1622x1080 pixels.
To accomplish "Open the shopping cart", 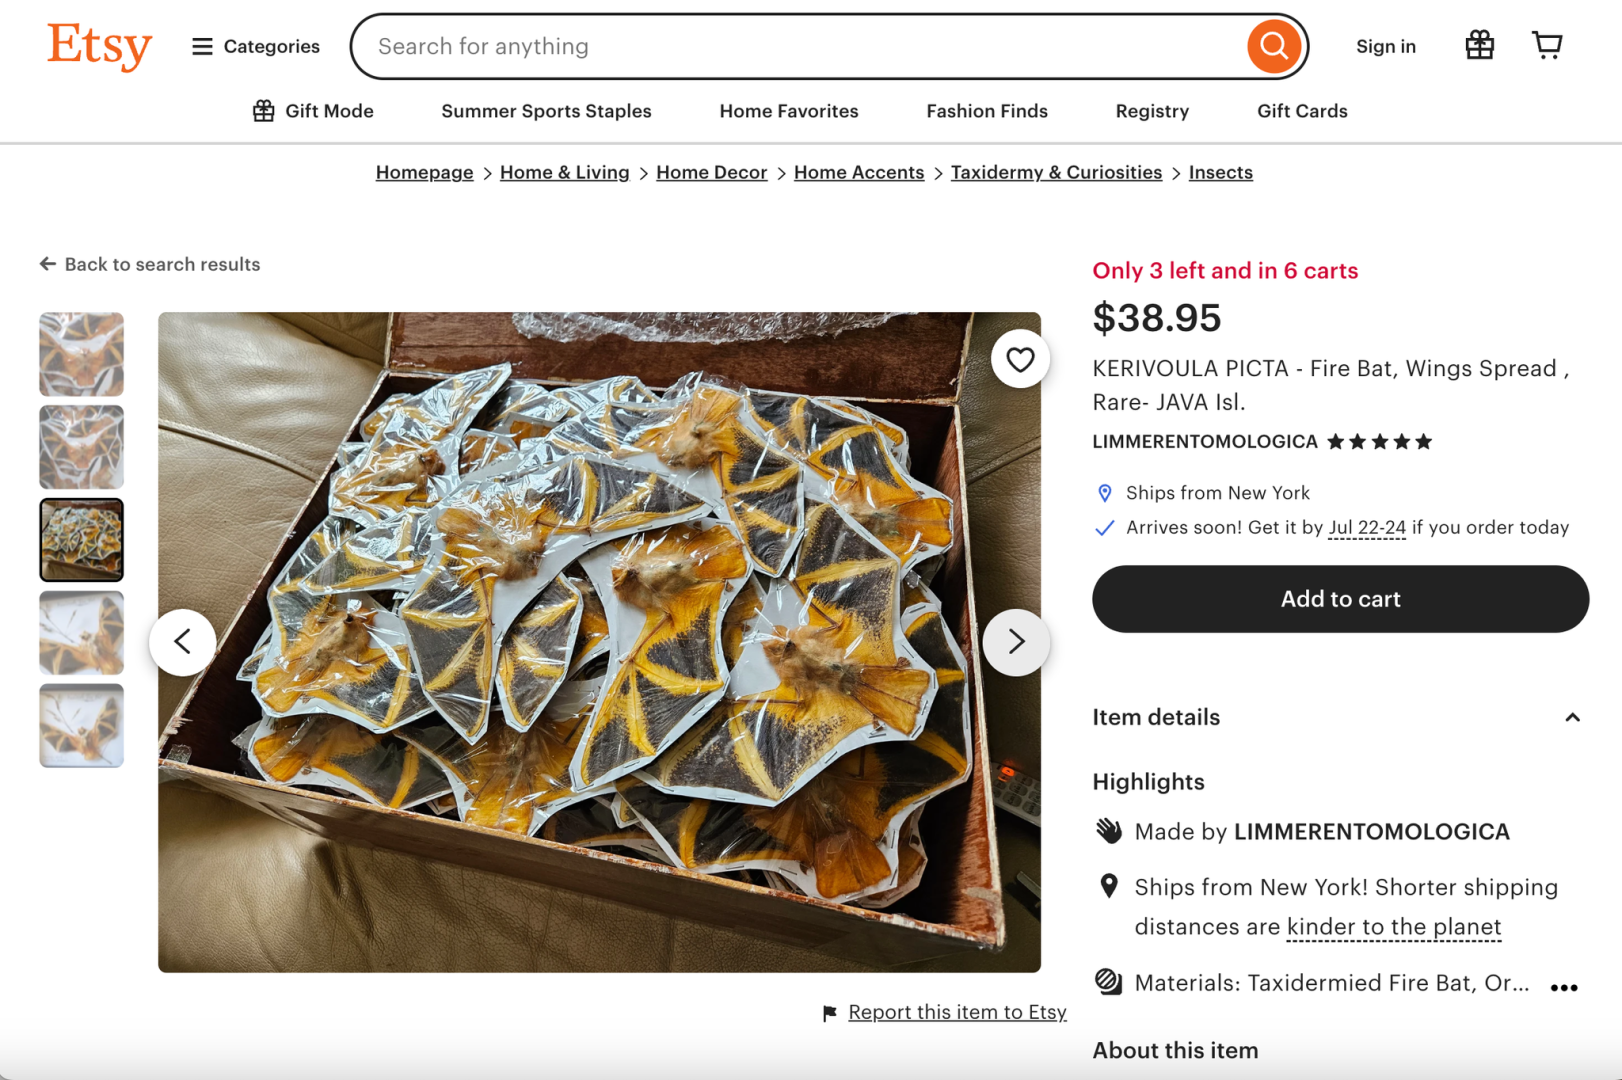I will pos(1546,45).
